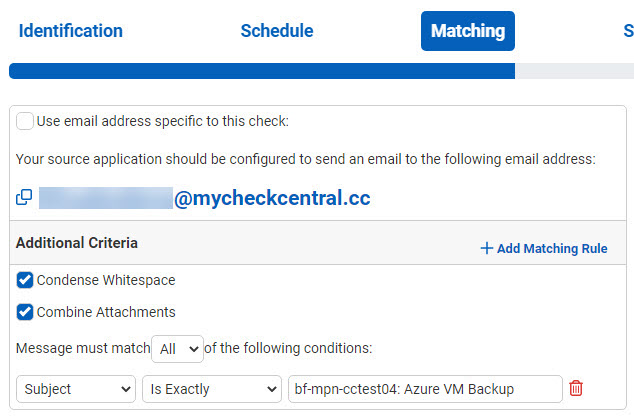Click the @mycheckcentral.cc email address
Screen dimensions: 634x419
(x=272, y=199)
